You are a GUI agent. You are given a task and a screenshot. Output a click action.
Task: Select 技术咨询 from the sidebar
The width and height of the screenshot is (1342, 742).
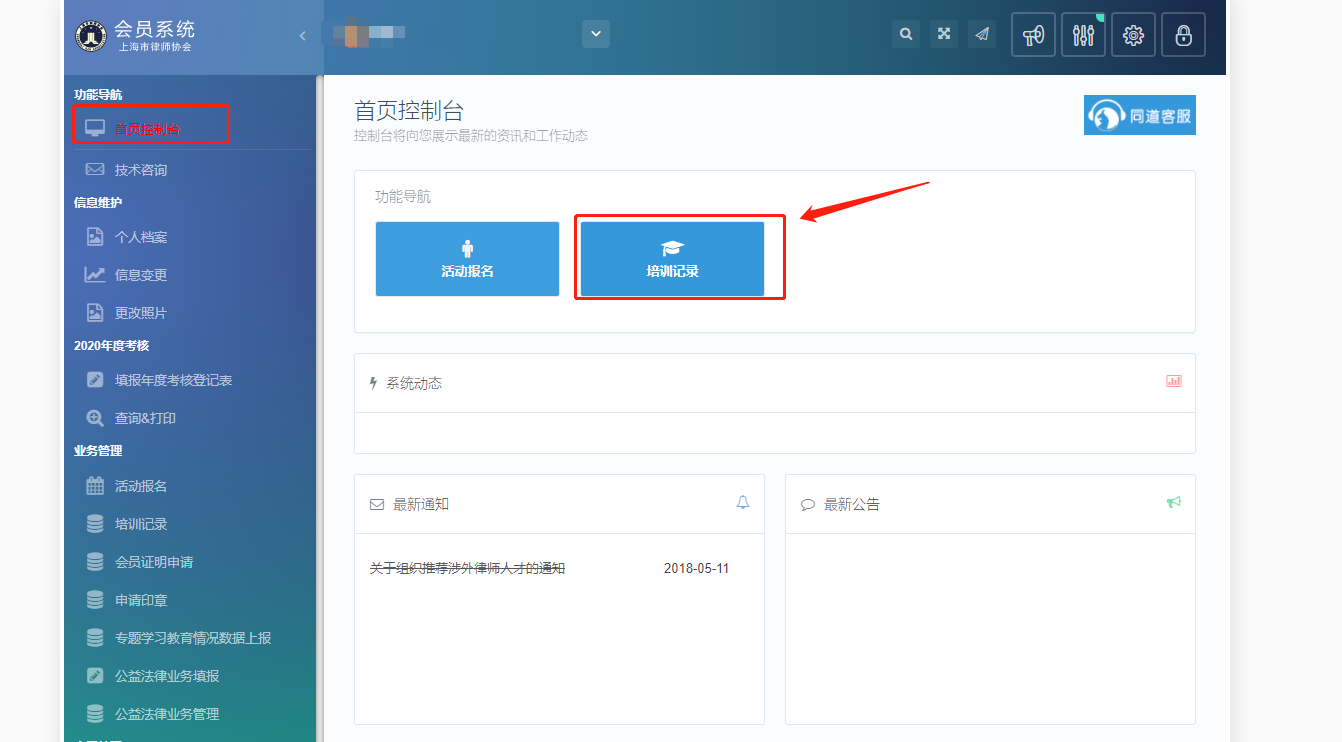[141, 170]
